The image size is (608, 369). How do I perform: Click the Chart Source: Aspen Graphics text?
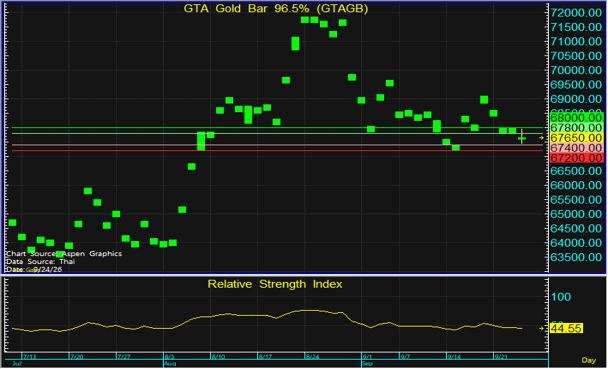click(x=64, y=254)
